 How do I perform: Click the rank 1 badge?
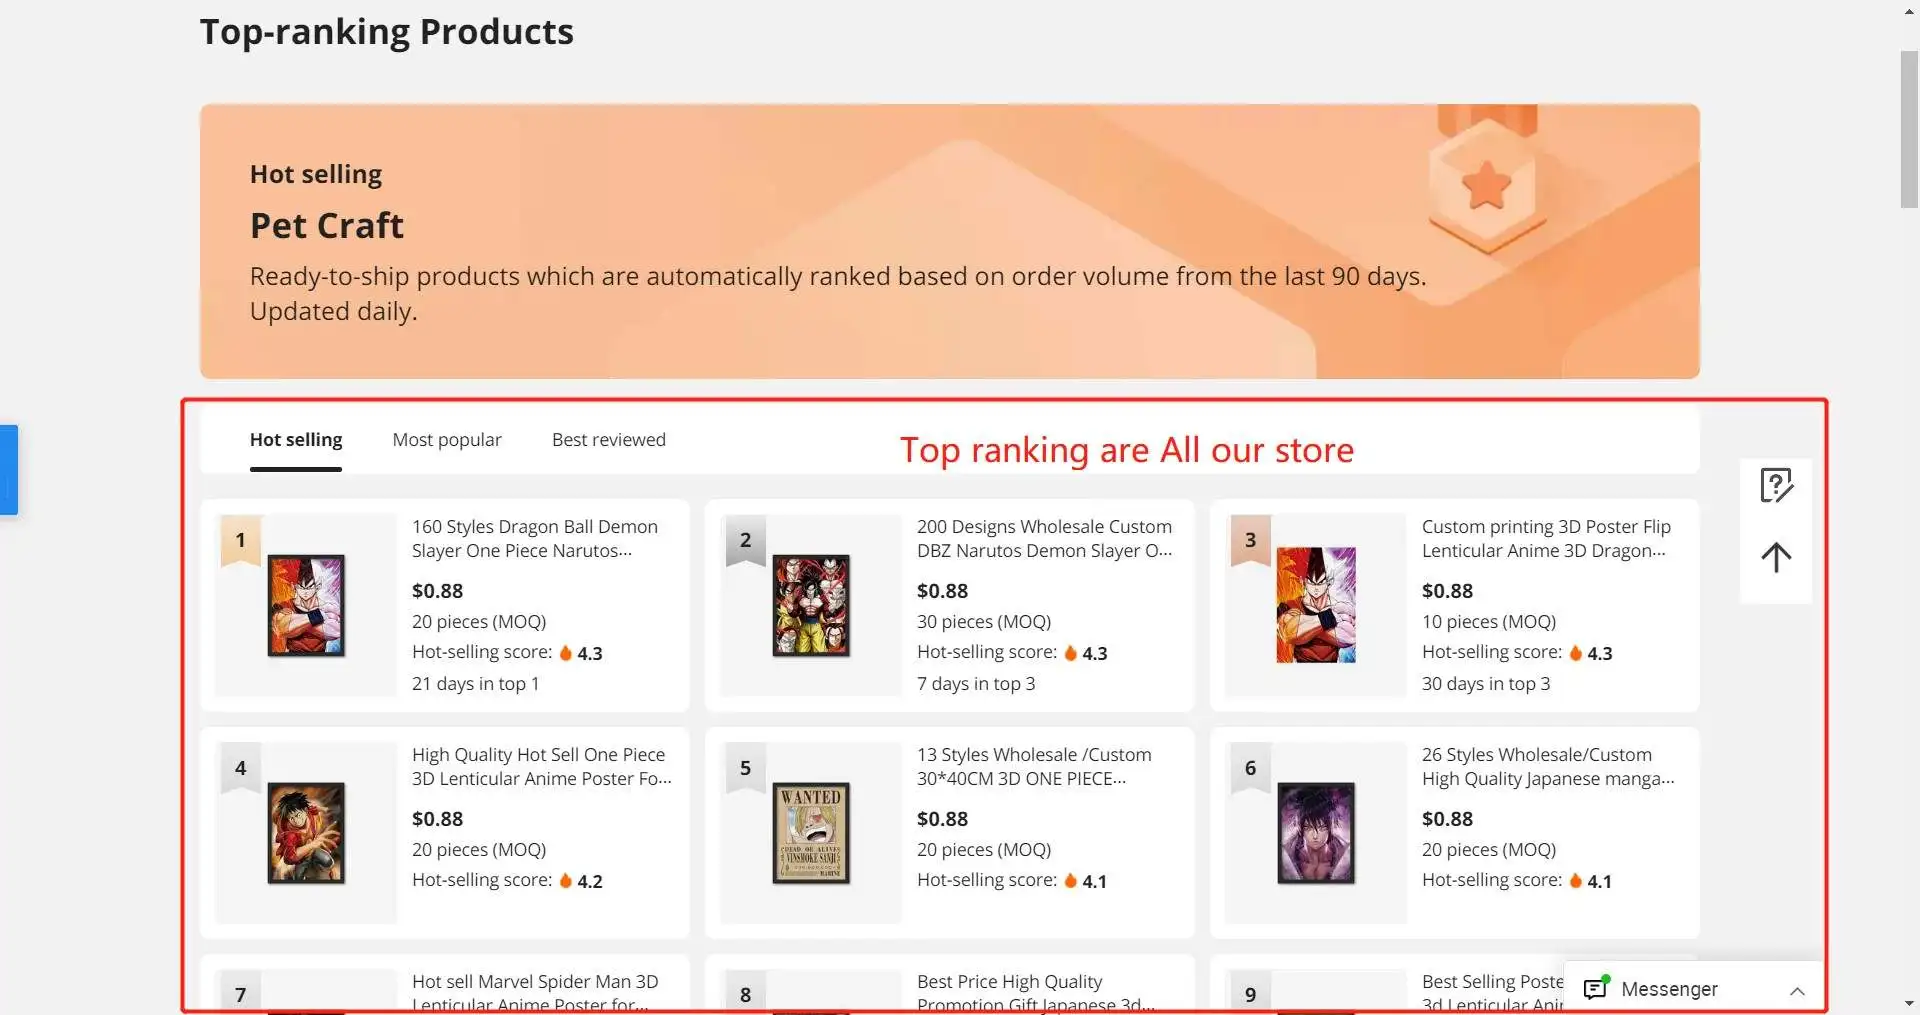tap(240, 541)
